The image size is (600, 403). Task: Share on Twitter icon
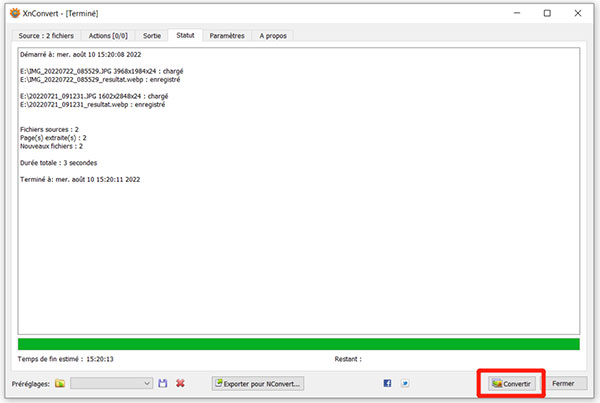[x=405, y=383]
